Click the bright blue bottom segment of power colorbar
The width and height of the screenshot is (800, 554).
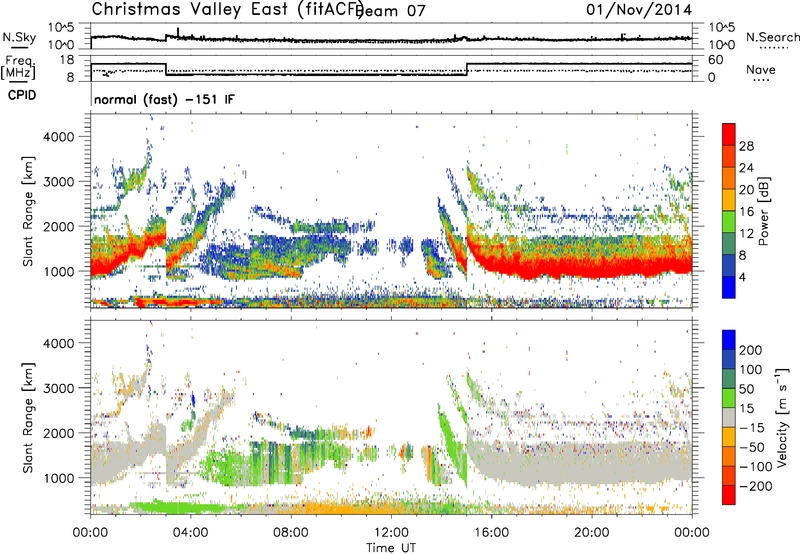(x=729, y=287)
